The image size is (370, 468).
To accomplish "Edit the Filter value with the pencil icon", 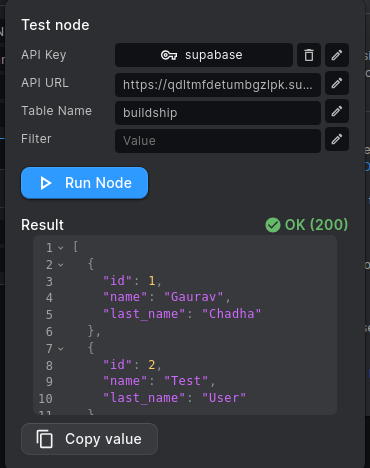I will coord(337,139).
